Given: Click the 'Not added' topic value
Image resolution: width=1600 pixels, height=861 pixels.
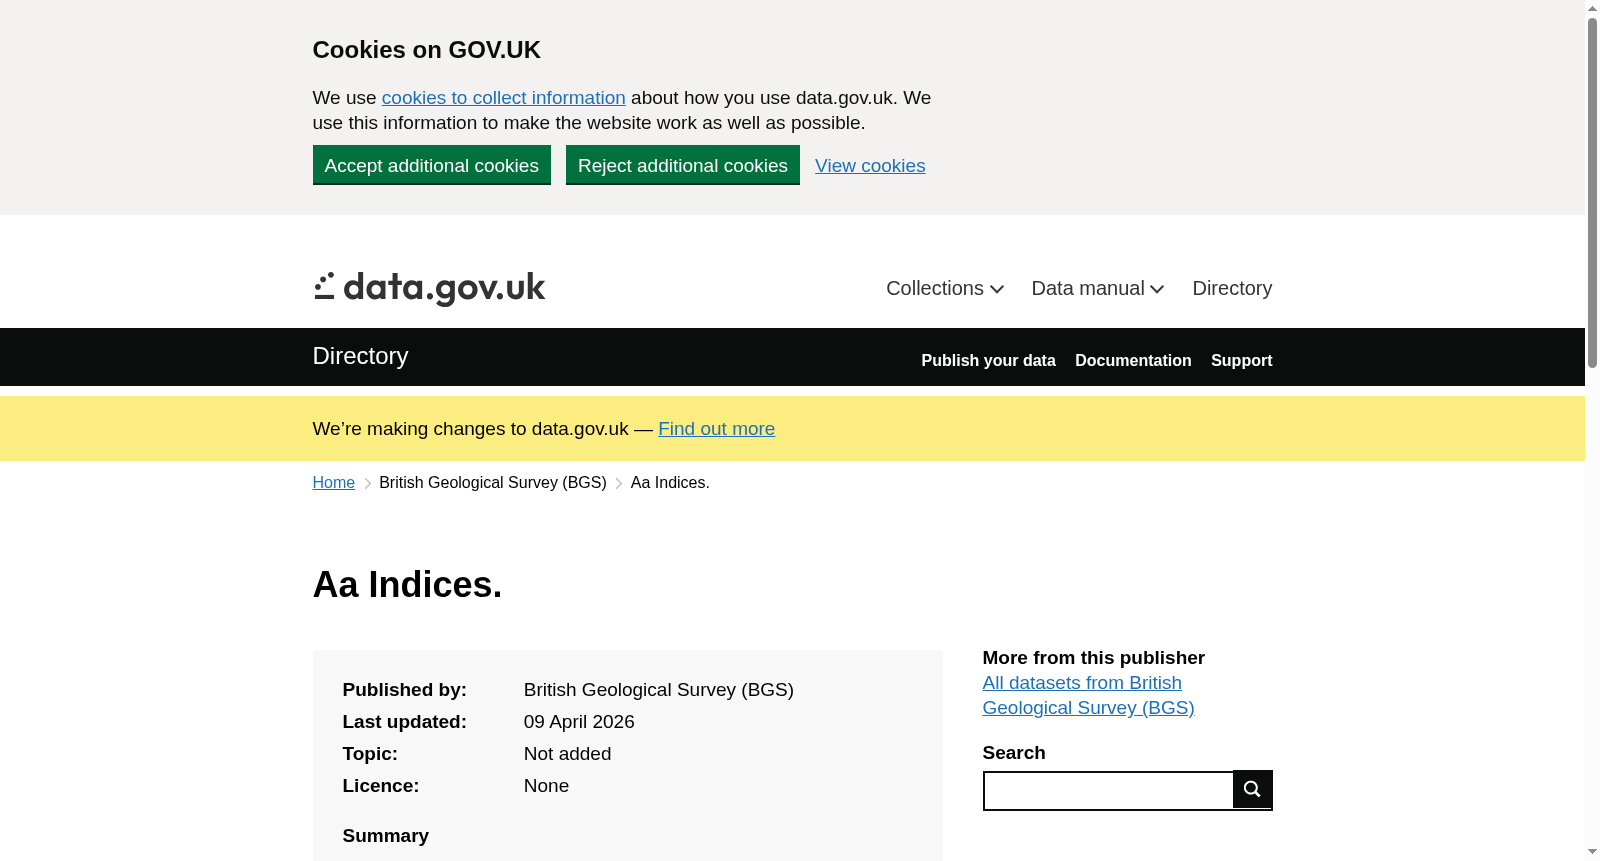Looking at the screenshot, I should click(x=567, y=754).
